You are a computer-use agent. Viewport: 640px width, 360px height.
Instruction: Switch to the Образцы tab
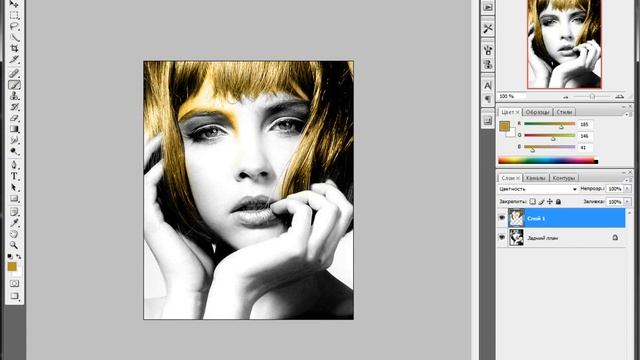537,112
